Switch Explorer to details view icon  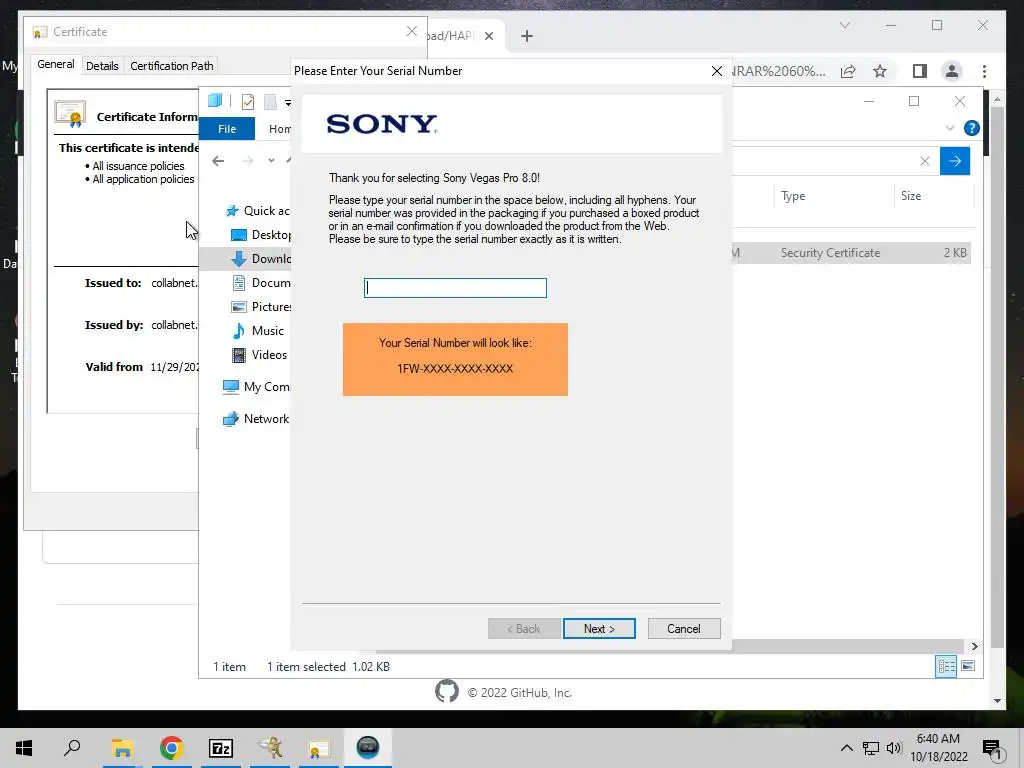coord(946,666)
